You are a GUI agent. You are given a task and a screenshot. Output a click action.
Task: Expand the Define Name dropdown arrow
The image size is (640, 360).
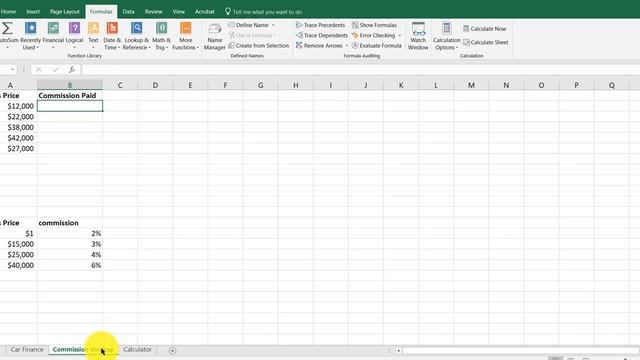(x=273, y=25)
